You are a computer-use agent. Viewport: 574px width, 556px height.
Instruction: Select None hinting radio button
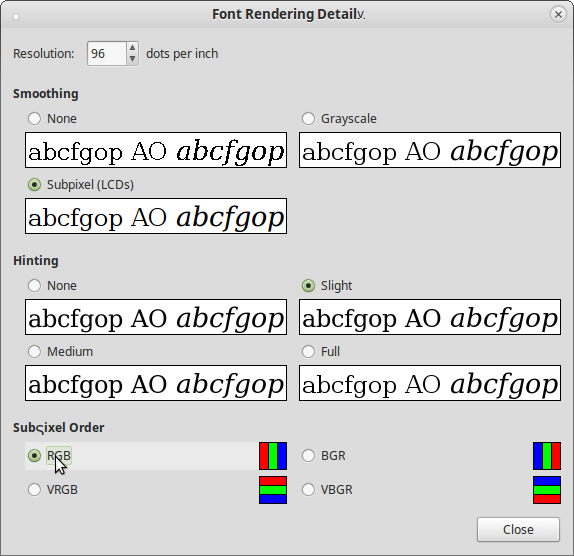coord(34,286)
